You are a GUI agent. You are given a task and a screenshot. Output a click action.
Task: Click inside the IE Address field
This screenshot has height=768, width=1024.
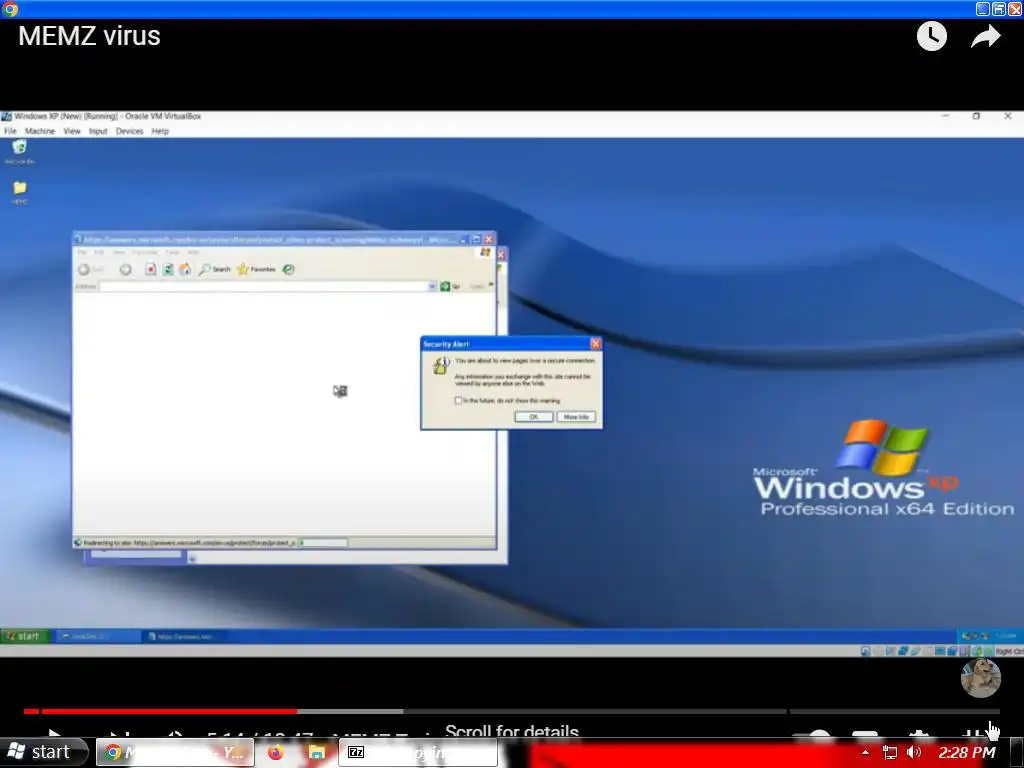point(264,286)
